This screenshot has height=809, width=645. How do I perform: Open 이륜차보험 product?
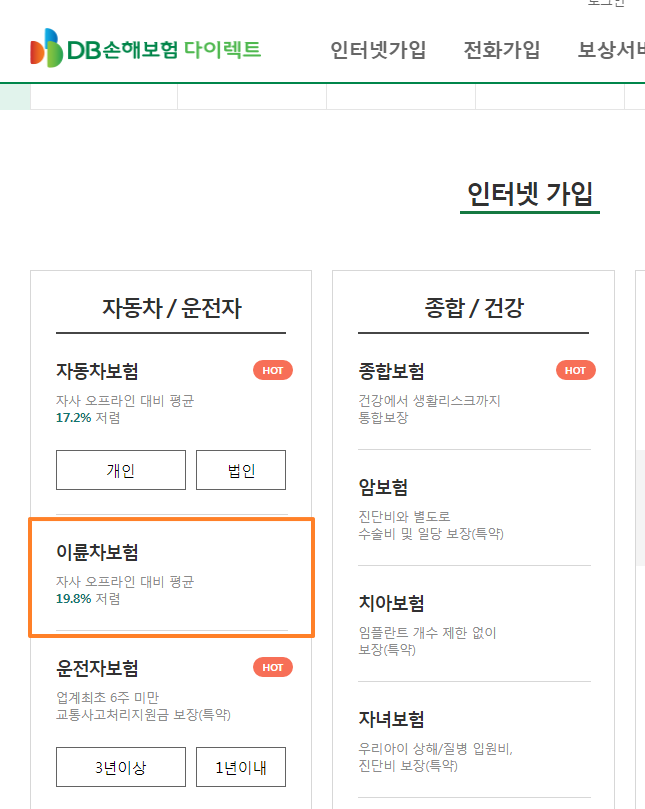click(x=97, y=552)
